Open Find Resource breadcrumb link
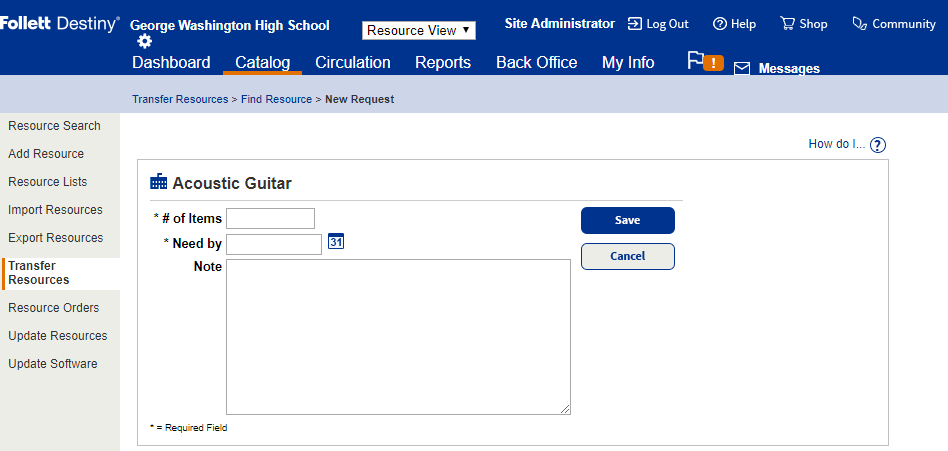 [279, 100]
